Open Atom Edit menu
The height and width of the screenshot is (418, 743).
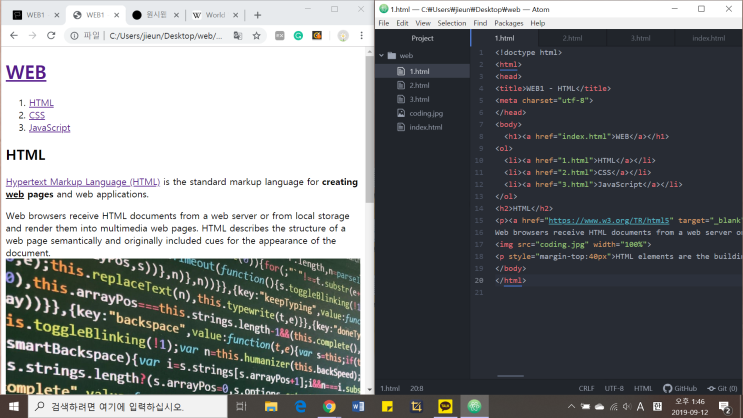pyautogui.click(x=402, y=23)
